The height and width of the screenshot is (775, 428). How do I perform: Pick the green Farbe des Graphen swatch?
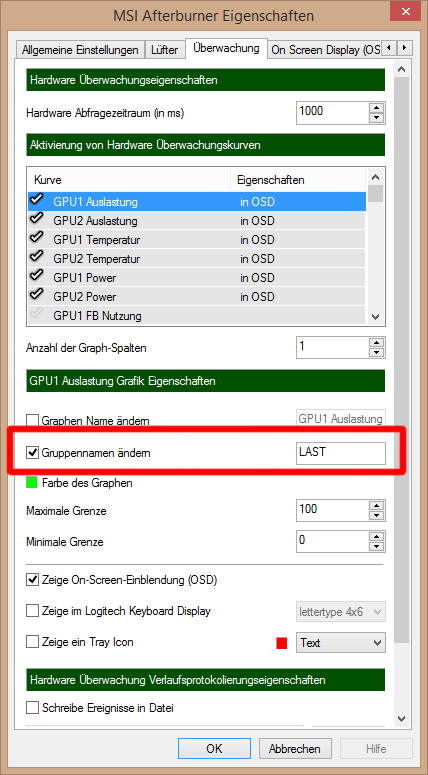click(32, 482)
